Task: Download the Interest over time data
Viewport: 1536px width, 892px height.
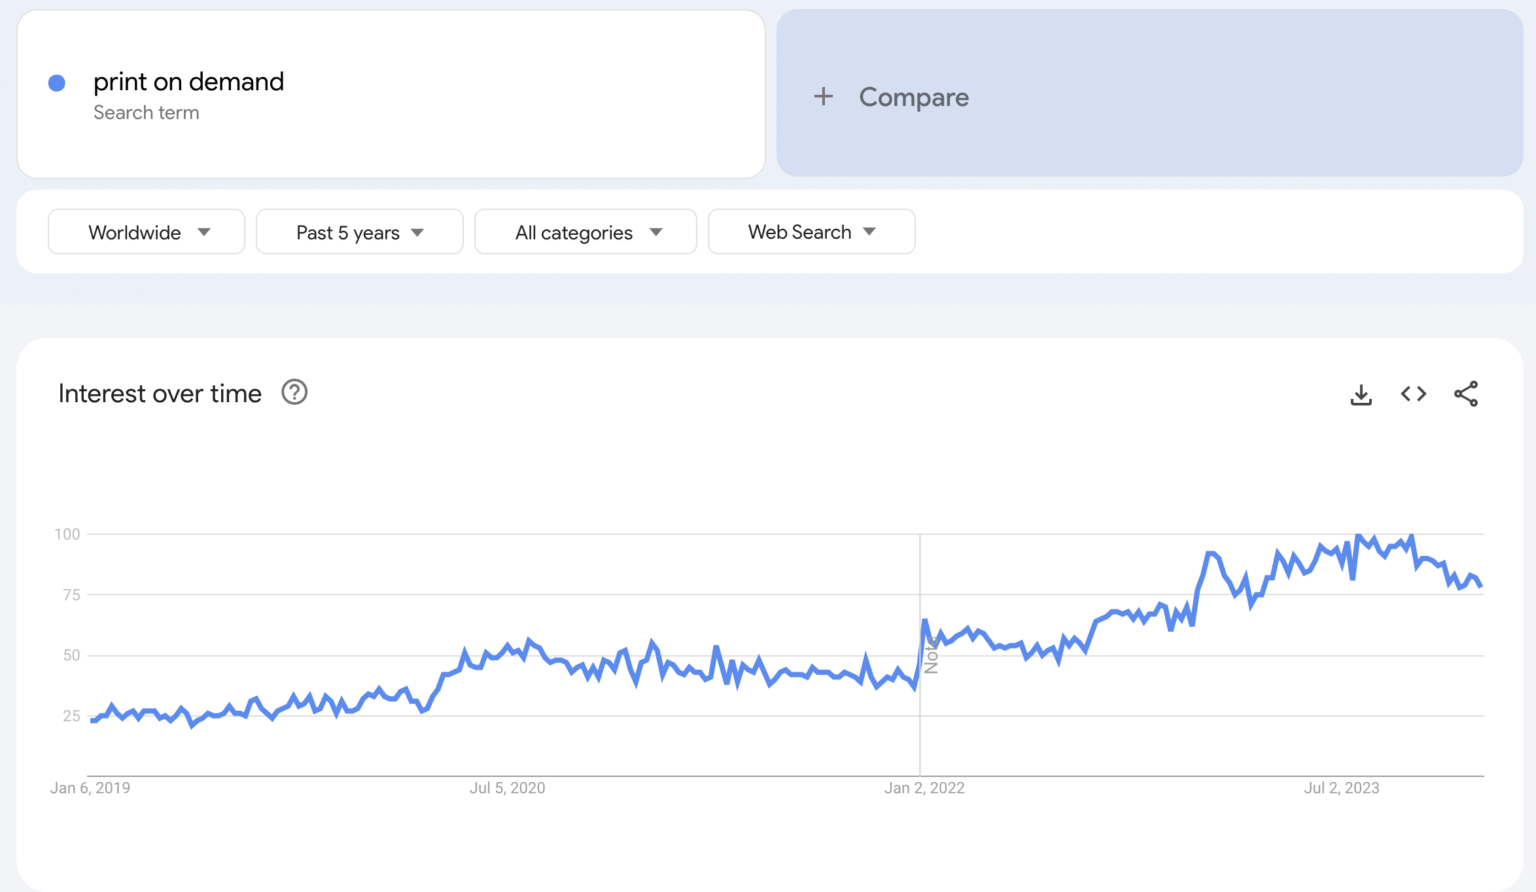Action: [x=1361, y=394]
